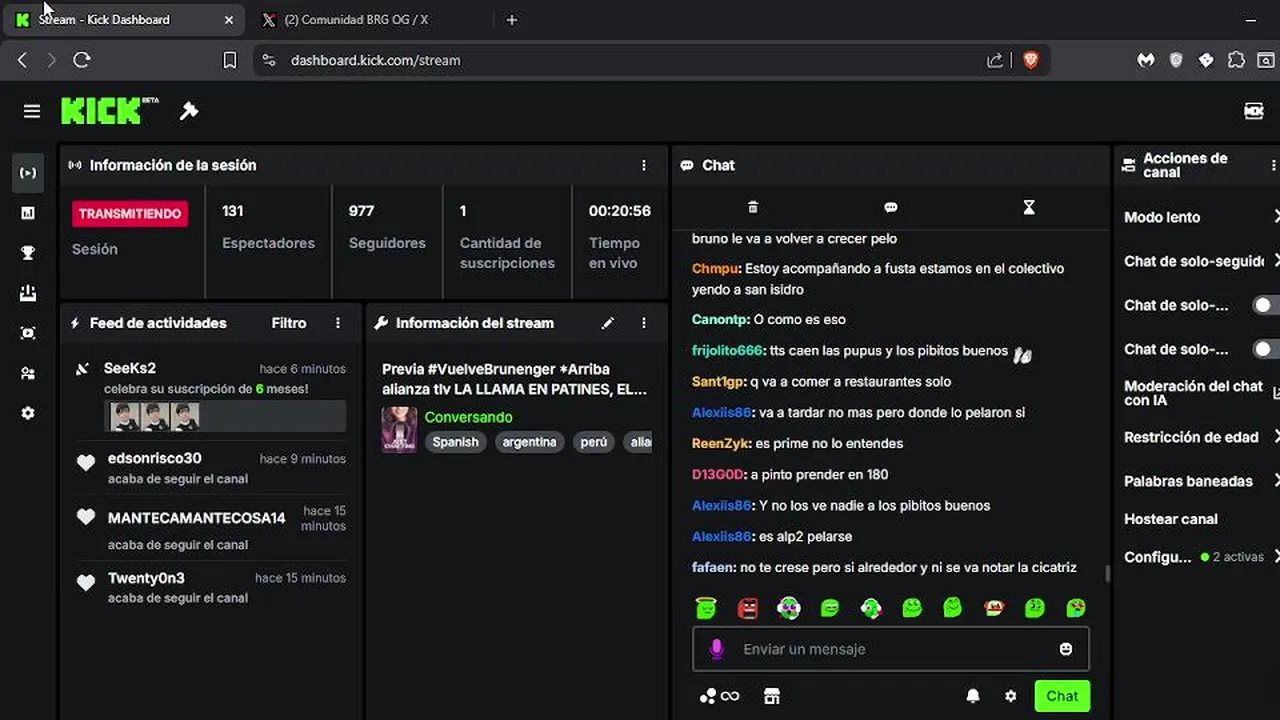1280x720 pixels.
Task: Open the gear settings icon in the left sidebar
Action: pyautogui.click(x=28, y=413)
